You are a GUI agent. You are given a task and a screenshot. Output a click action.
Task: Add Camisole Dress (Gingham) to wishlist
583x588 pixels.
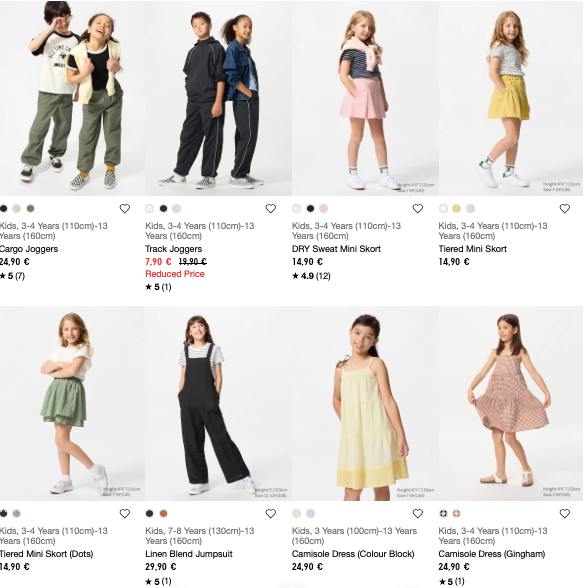[x=565, y=513]
